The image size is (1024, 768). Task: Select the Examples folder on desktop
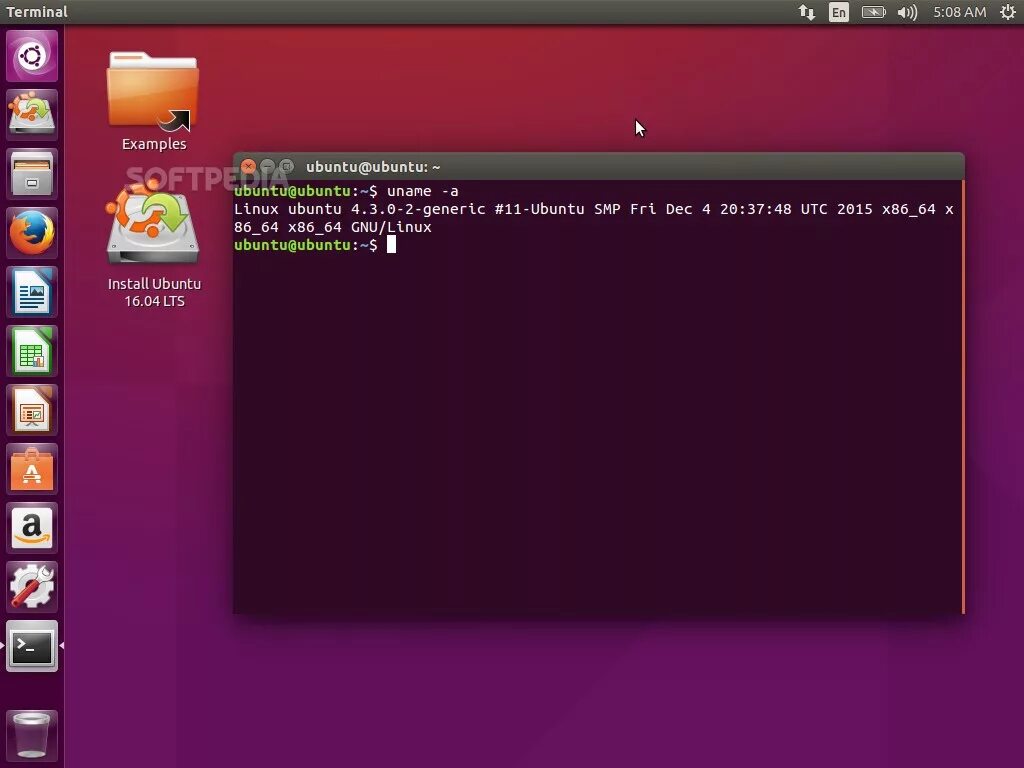[x=153, y=101]
